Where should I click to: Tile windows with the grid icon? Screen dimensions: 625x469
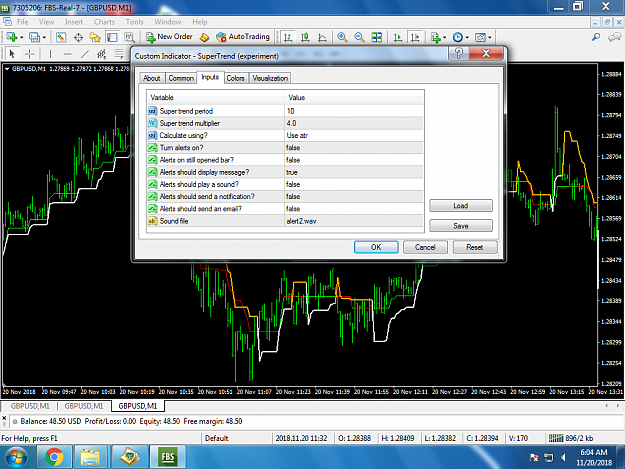click(x=377, y=37)
